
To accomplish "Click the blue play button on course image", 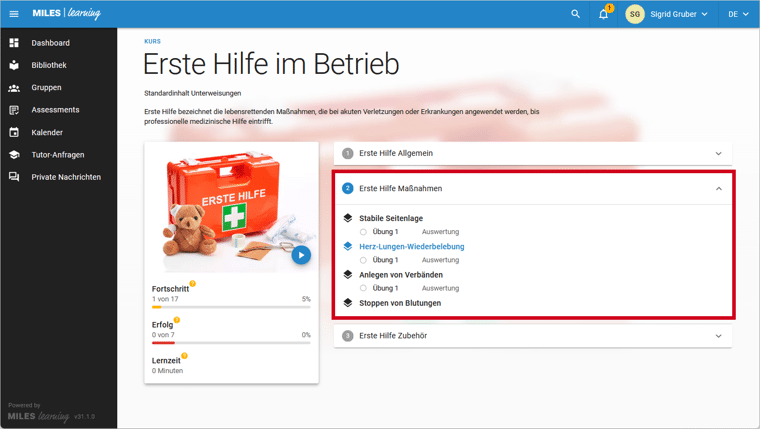I will click(x=301, y=255).
